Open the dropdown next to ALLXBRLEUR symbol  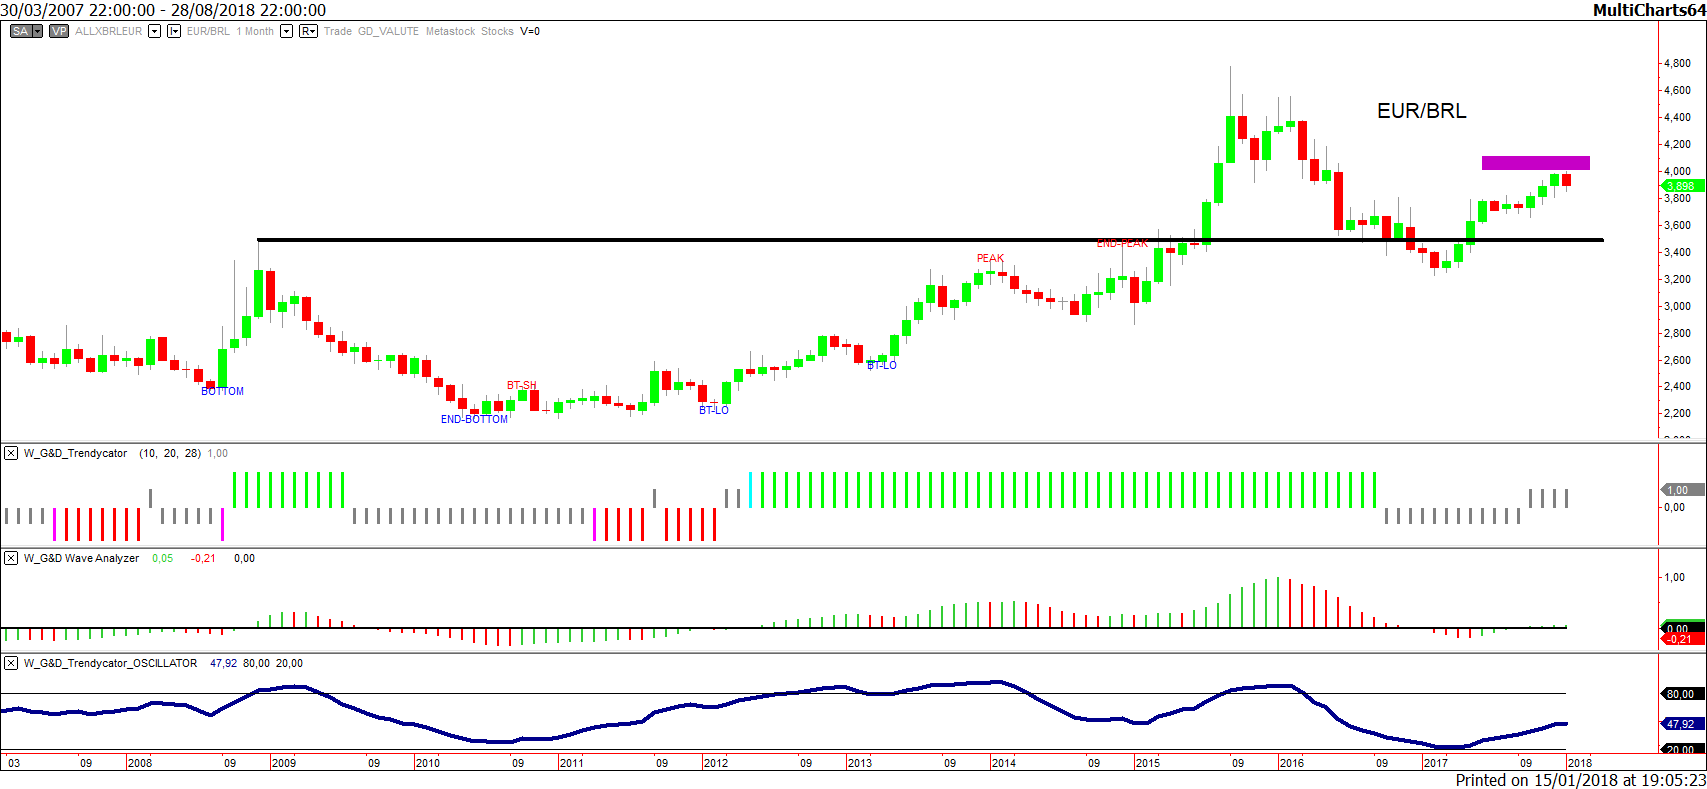(x=154, y=31)
